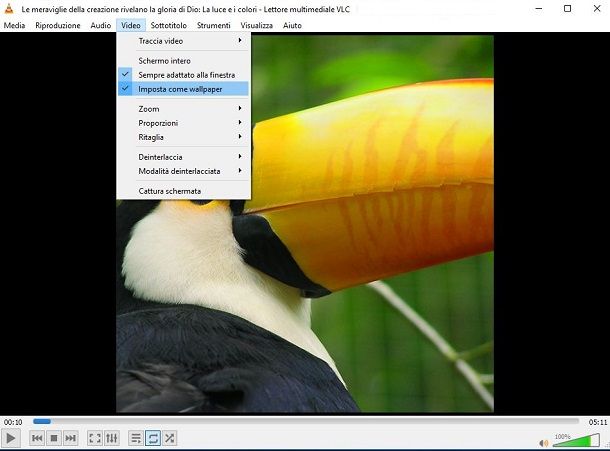Toggle loop/repeat mode button
The width and height of the screenshot is (610, 451).
pos(153,438)
